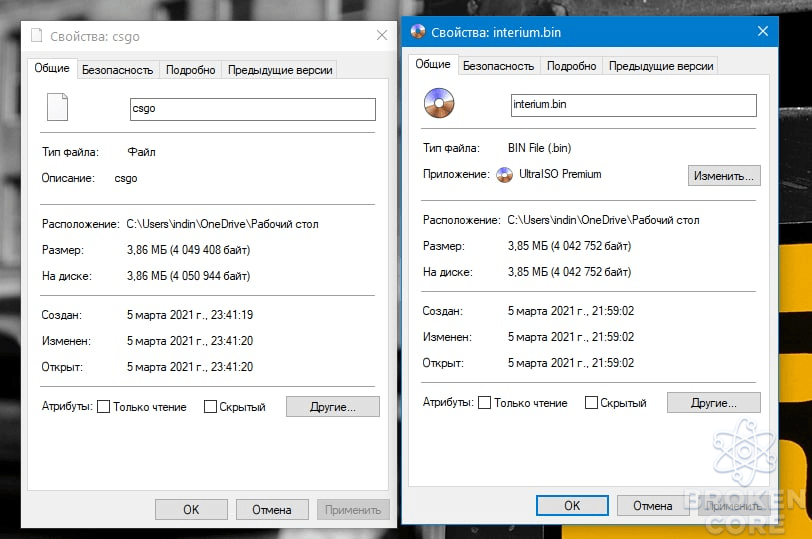Click the csgo file location path text
Image resolution: width=812 pixels, height=539 pixels.
tap(223, 224)
